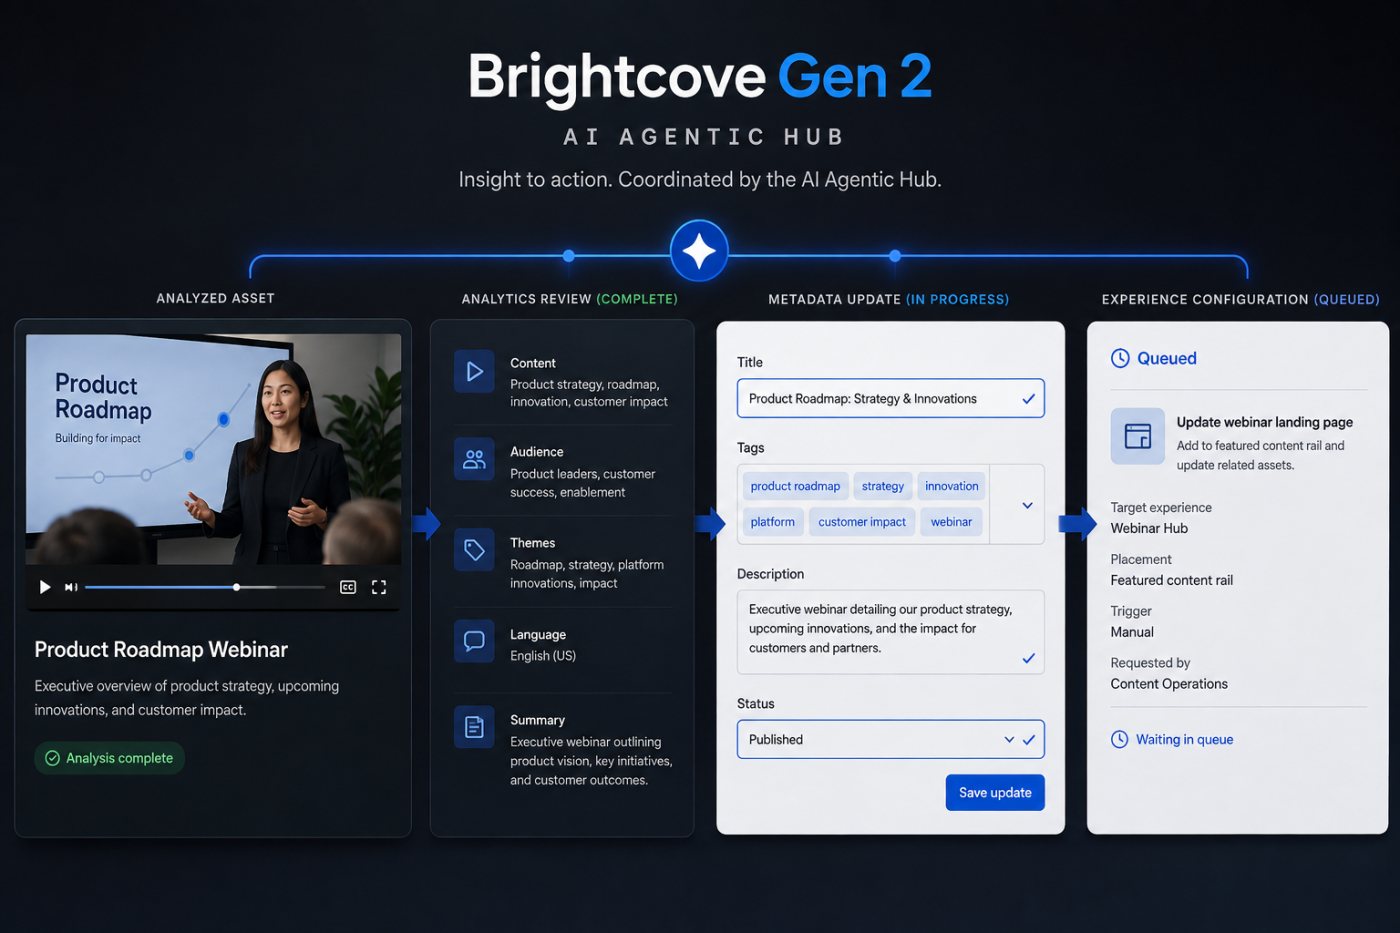Open the Status Published dropdown

[x=890, y=739]
